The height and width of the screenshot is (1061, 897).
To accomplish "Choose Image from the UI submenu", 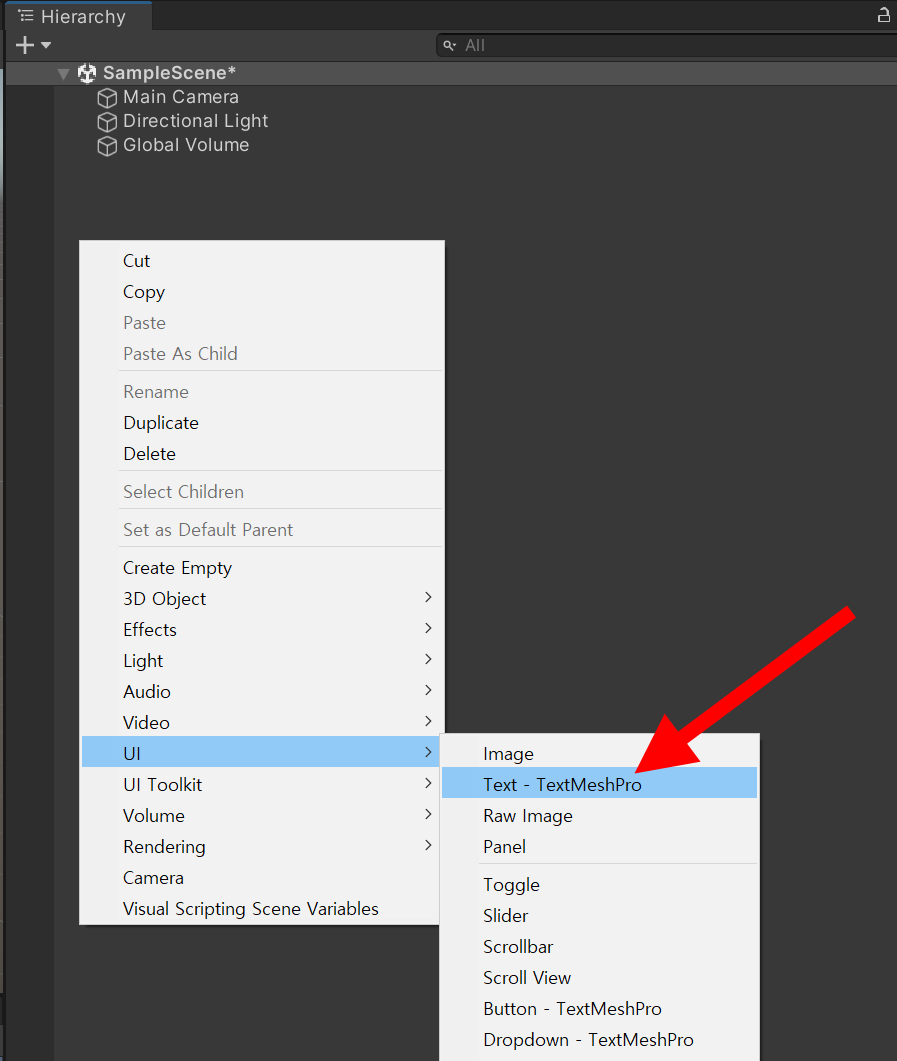I will pos(599,754).
